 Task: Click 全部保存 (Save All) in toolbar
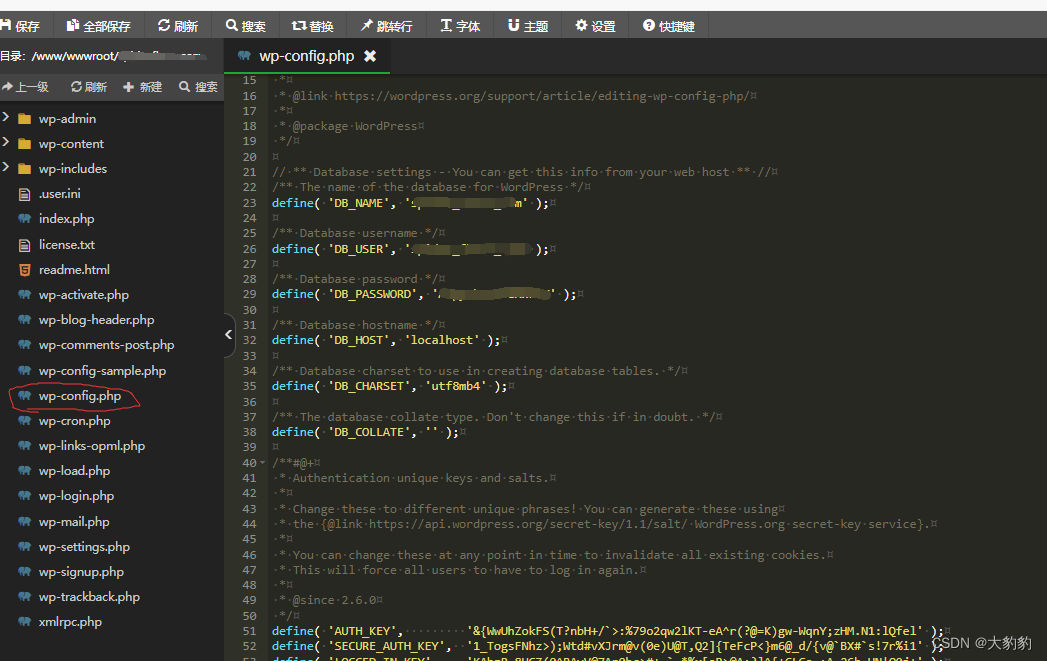pyautogui.click(x=98, y=26)
